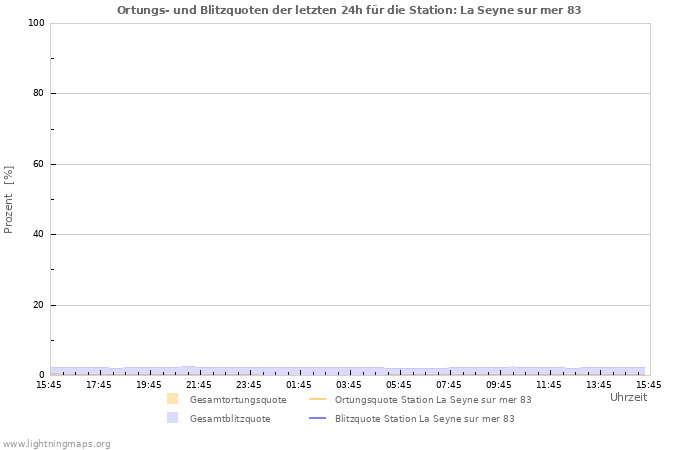700x450 pixels.
Task: Open the www.lightningmaps.org watermark link
Action: click(56, 443)
